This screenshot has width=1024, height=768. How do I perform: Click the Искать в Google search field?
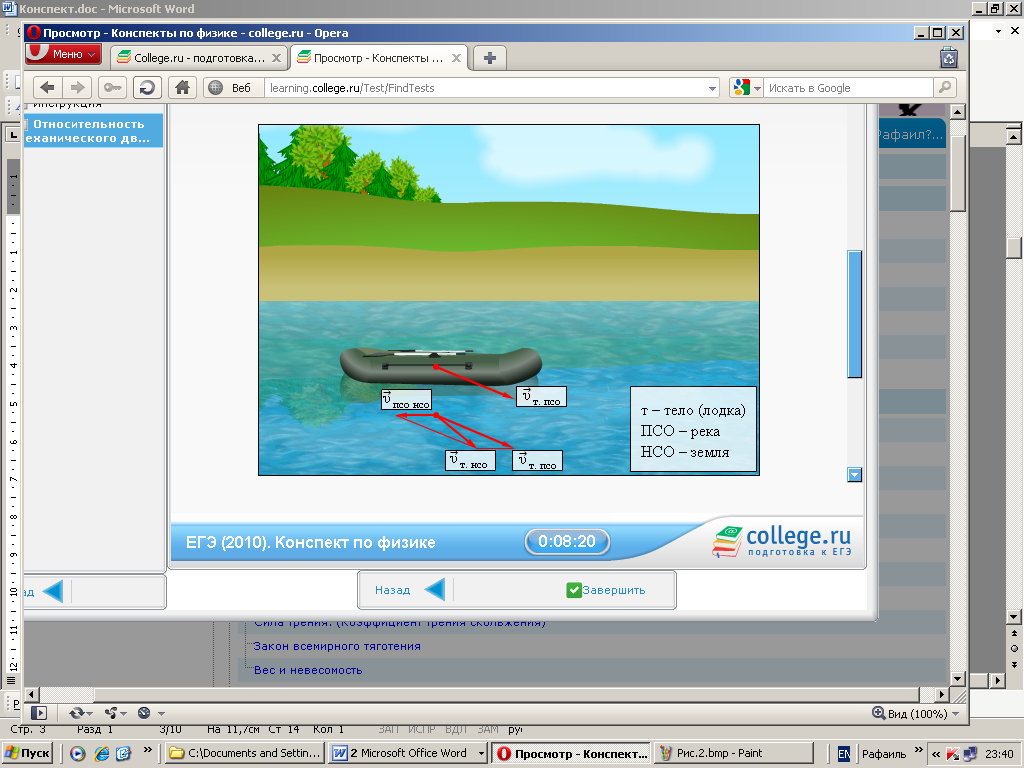848,88
